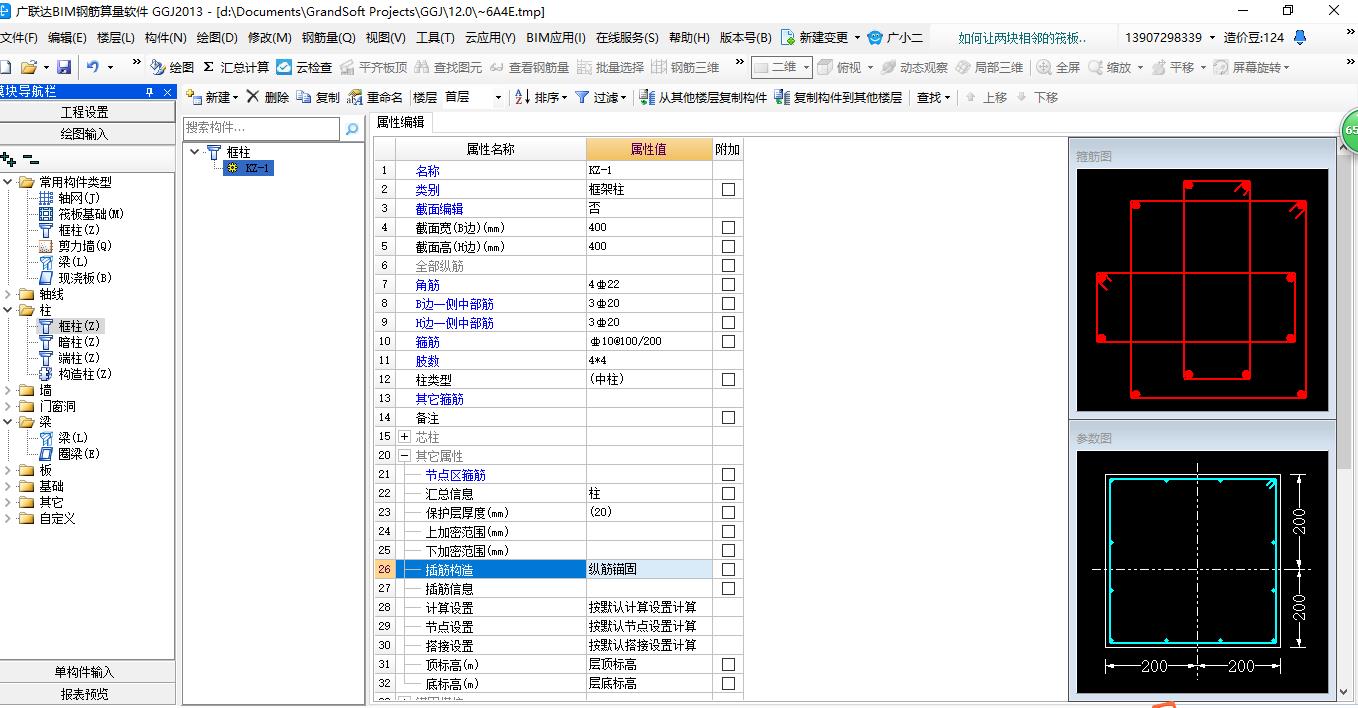This screenshot has width=1358, height=708.
Task: Open 钢筋三维 rebar 3D view
Action: pyautogui.click(x=685, y=67)
